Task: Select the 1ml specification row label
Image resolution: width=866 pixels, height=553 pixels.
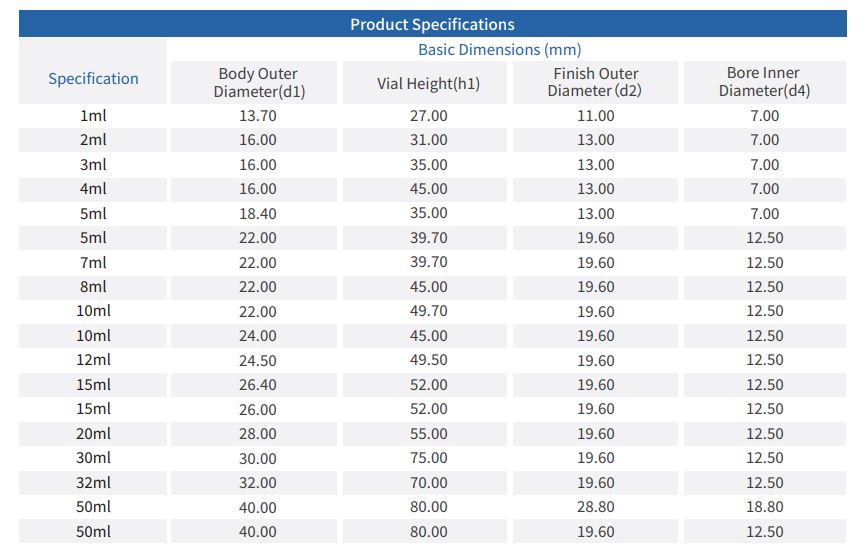Action: point(93,116)
